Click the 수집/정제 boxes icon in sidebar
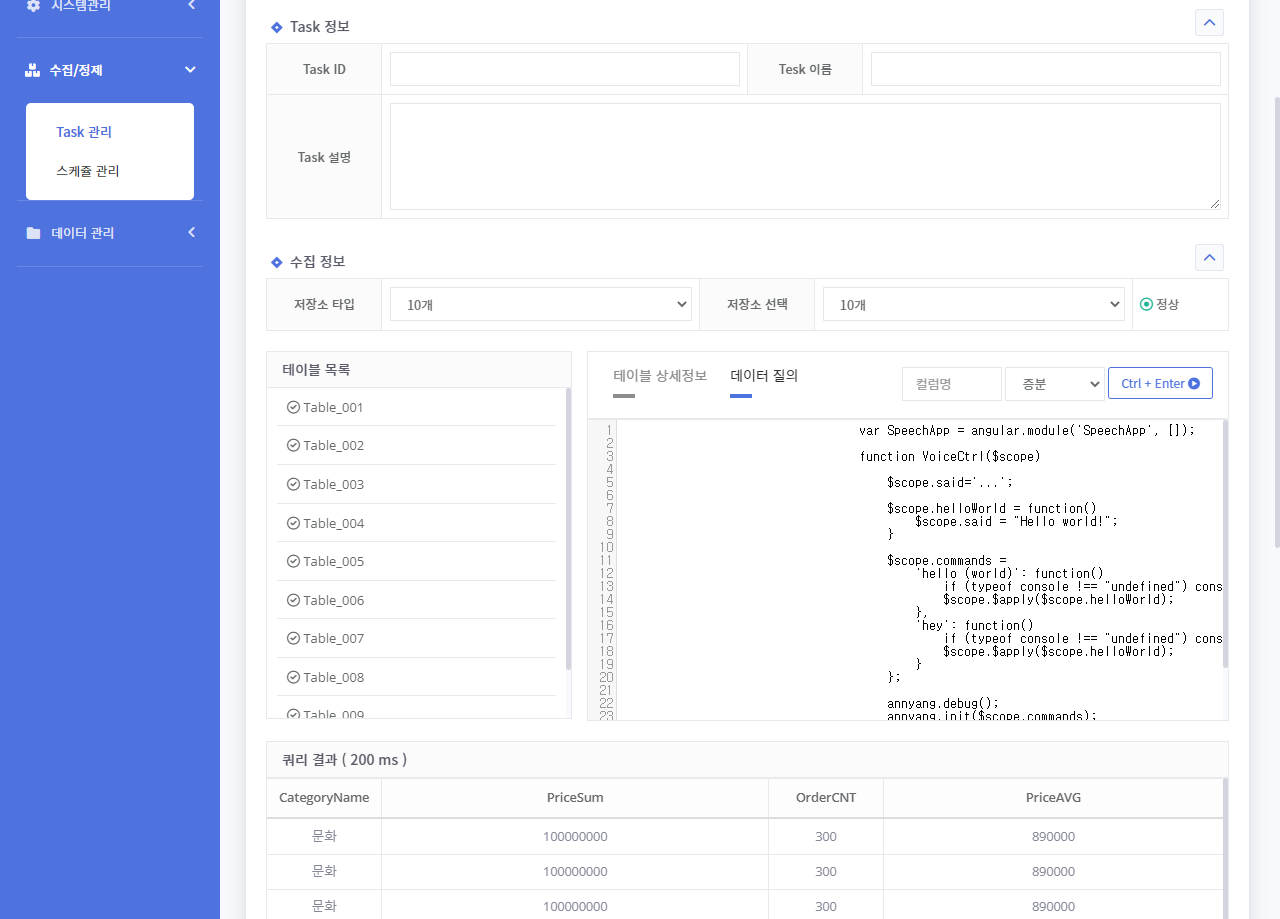Screen dimensions: 1280x919 click(32, 70)
